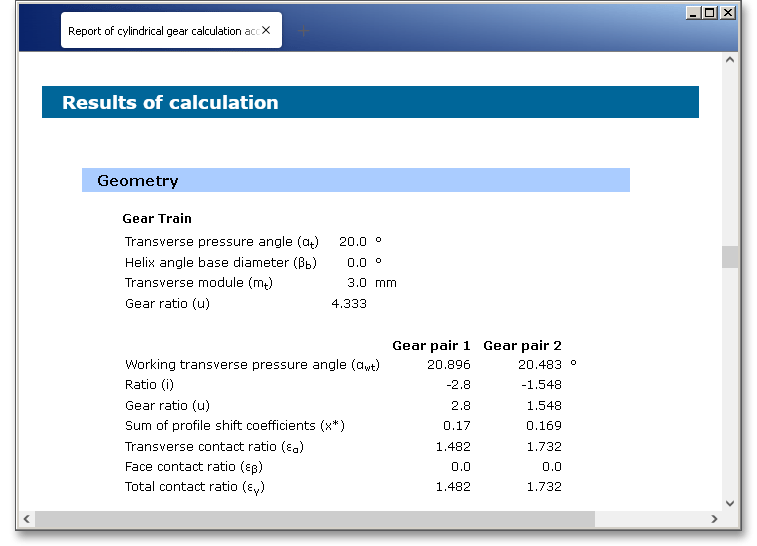Viewport: 757px width, 546px height.
Task: Click the Geometry section heading
Action: tap(138, 181)
